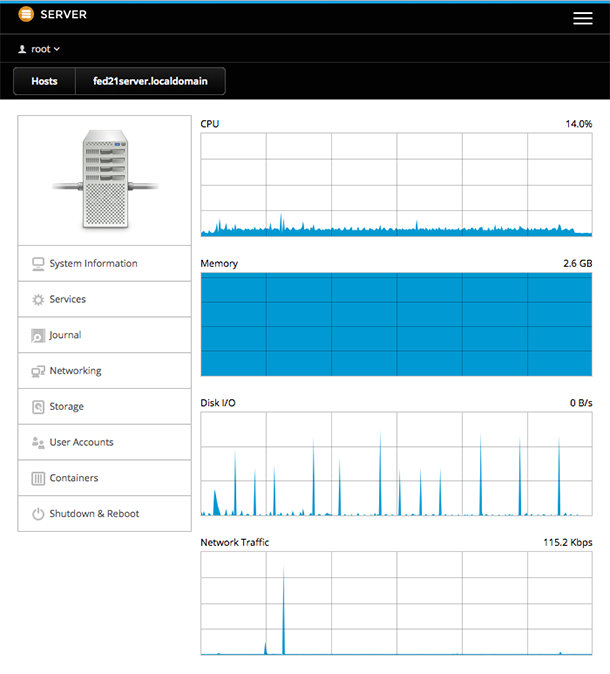The height and width of the screenshot is (674, 610).
Task: Click the Disk I/O graph
Action: 396,464
